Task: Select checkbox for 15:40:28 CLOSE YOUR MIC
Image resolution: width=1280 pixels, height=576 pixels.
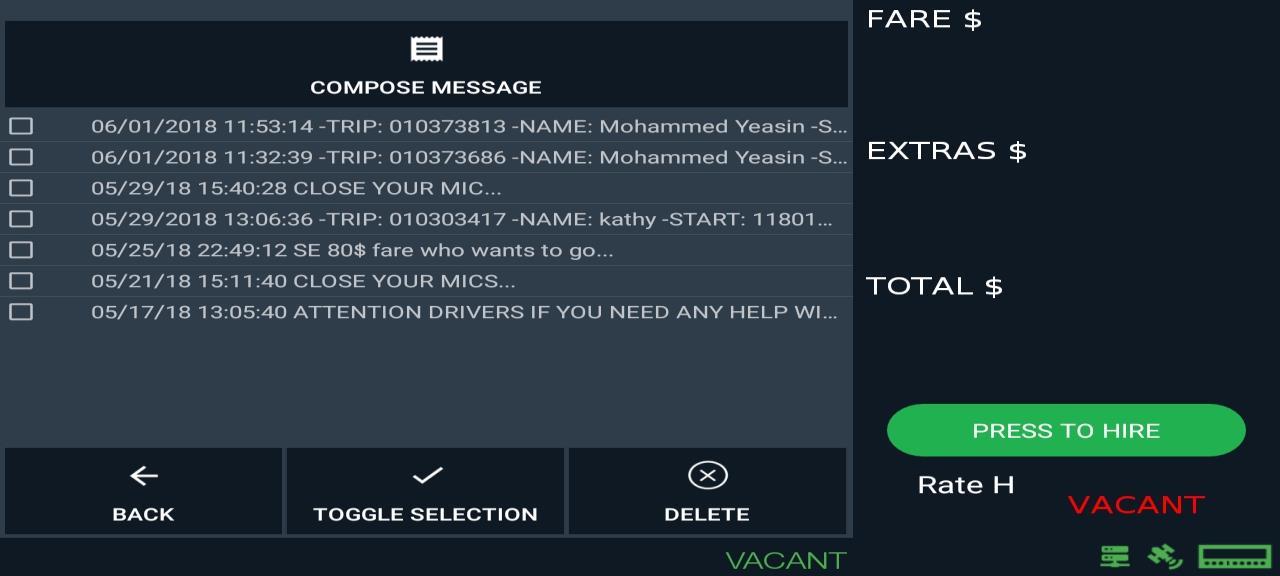Action: [21, 188]
